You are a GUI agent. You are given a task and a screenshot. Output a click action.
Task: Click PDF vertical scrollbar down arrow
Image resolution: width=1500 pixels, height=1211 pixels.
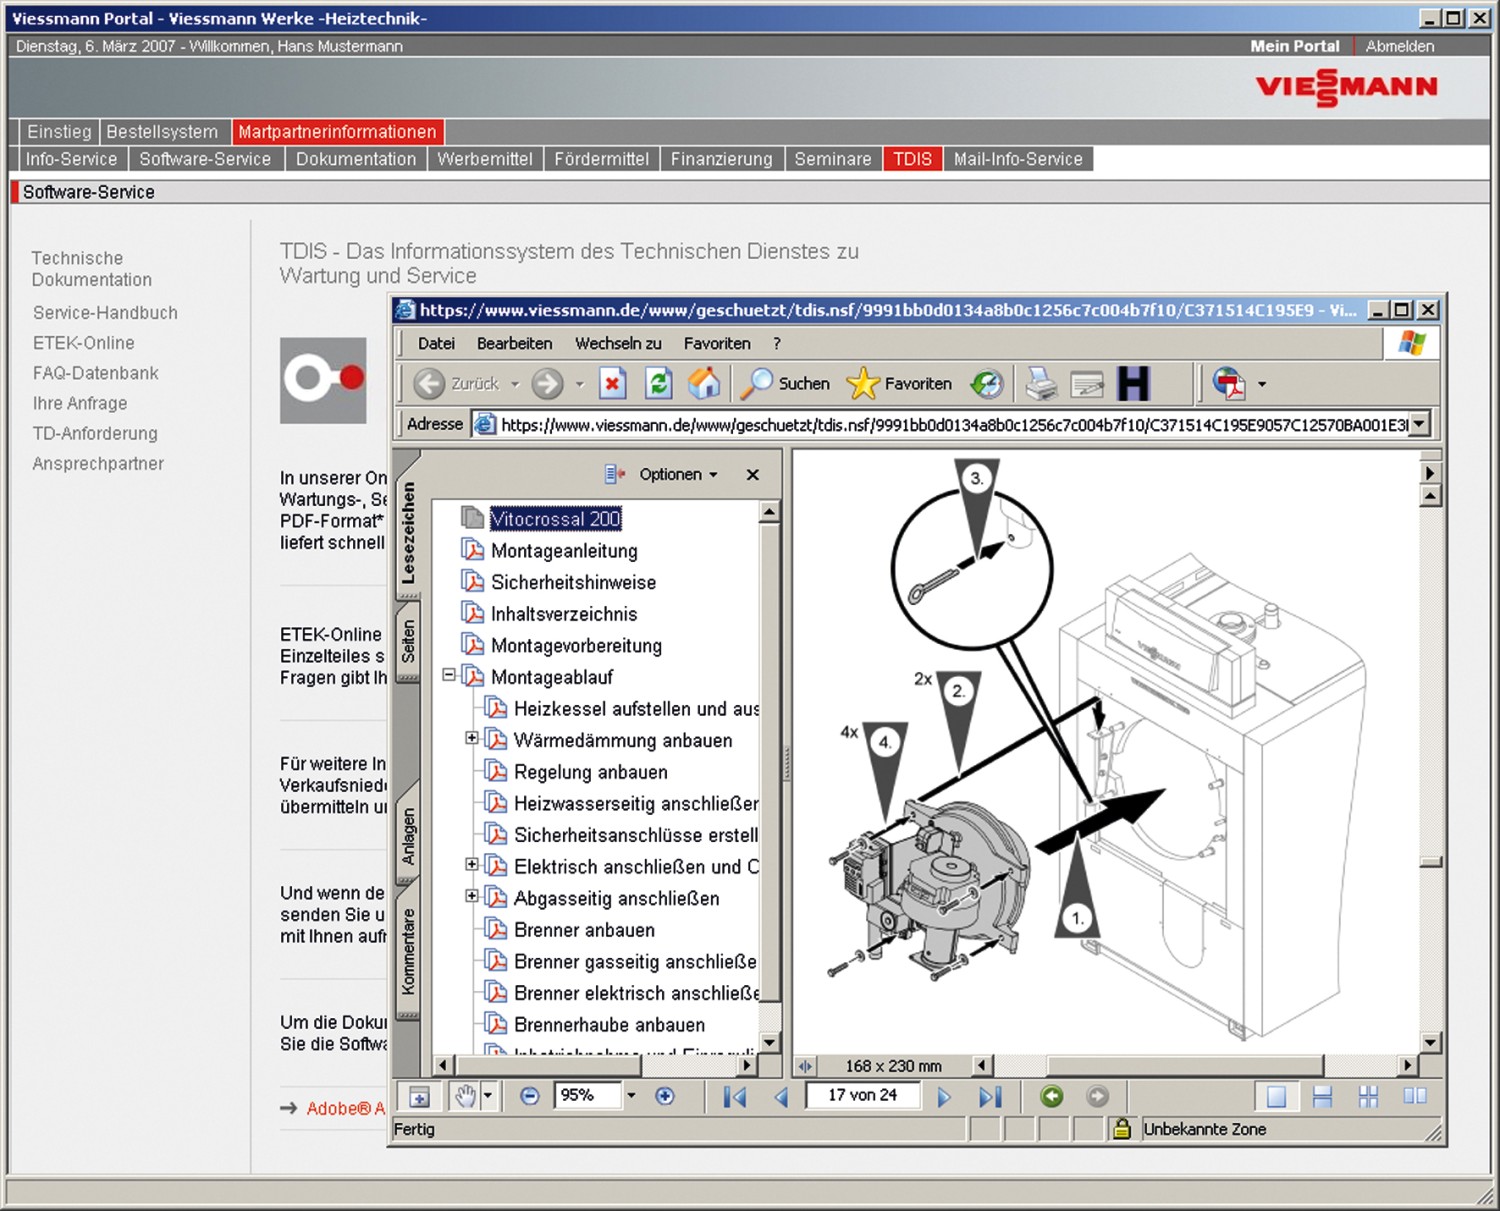1431,1042
